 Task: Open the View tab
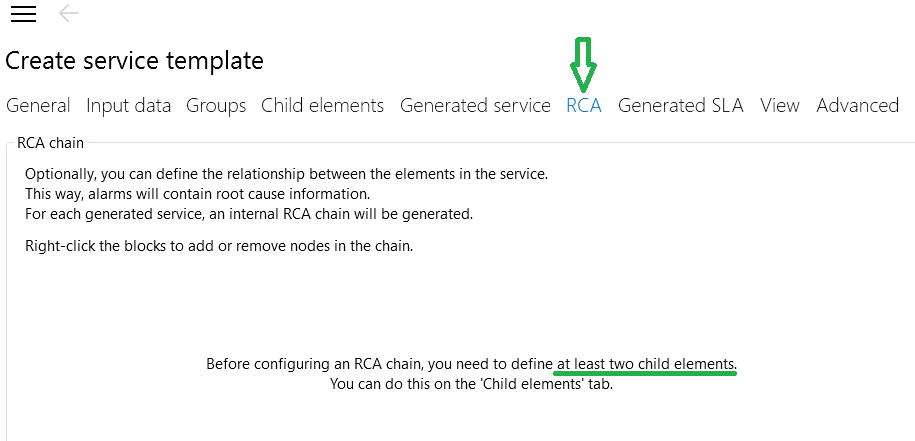pos(780,105)
